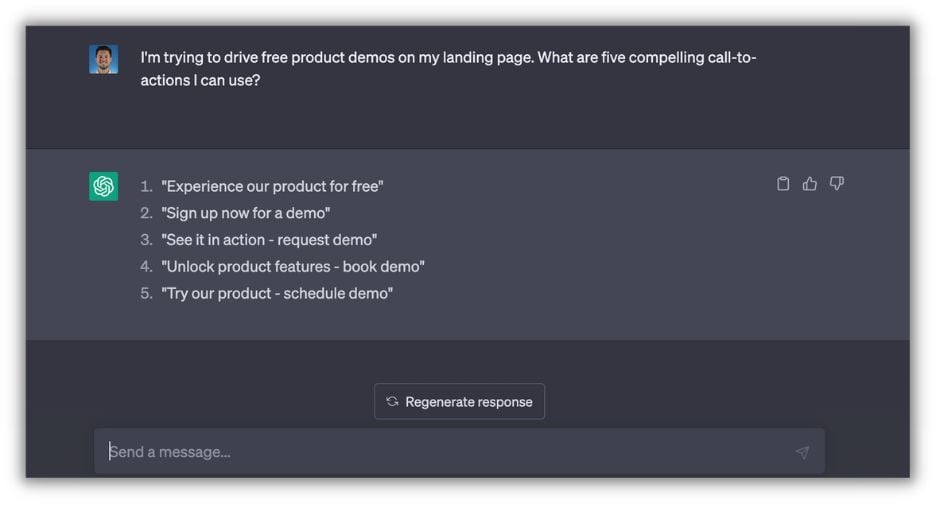
Task: Copy the response with the clipboard icon
Action: coord(783,183)
